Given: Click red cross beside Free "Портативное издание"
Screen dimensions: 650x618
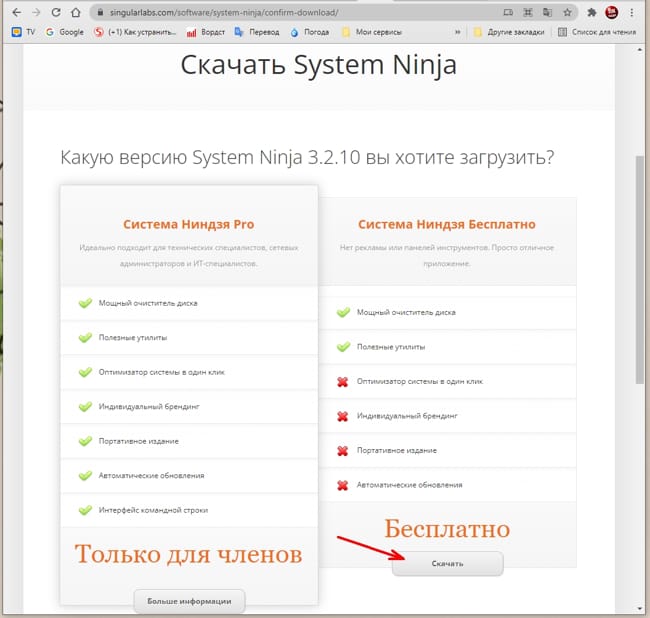Looking at the screenshot, I should click(x=342, y=450).
